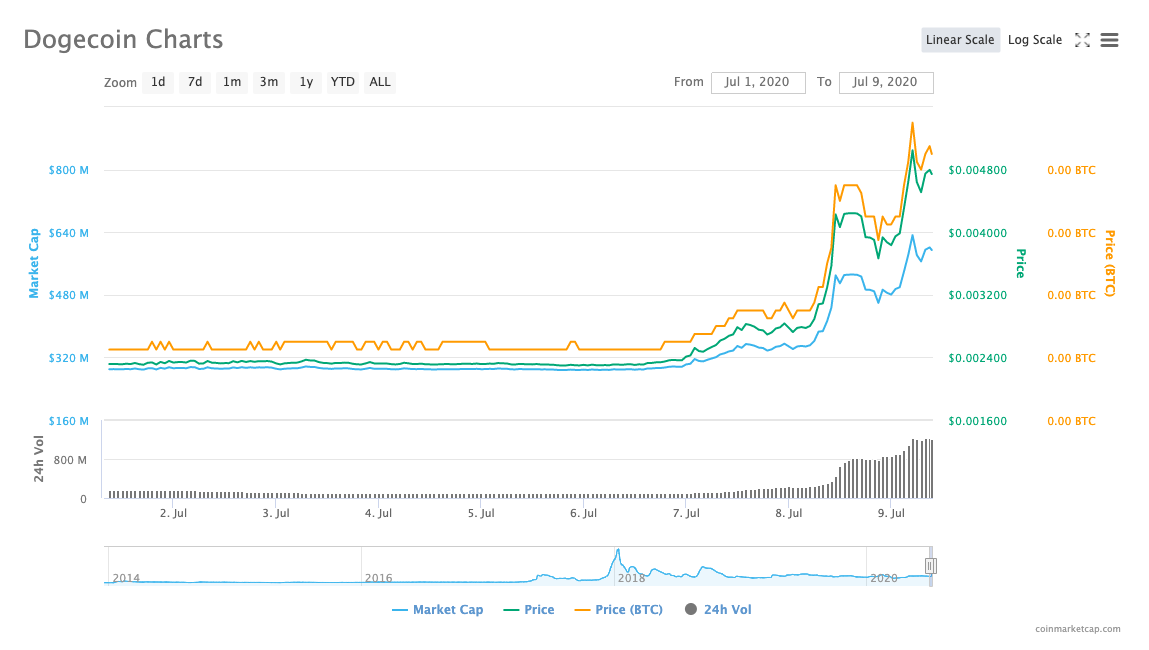
Task: Set zoom range to 3m
Action: coord(269,82)
